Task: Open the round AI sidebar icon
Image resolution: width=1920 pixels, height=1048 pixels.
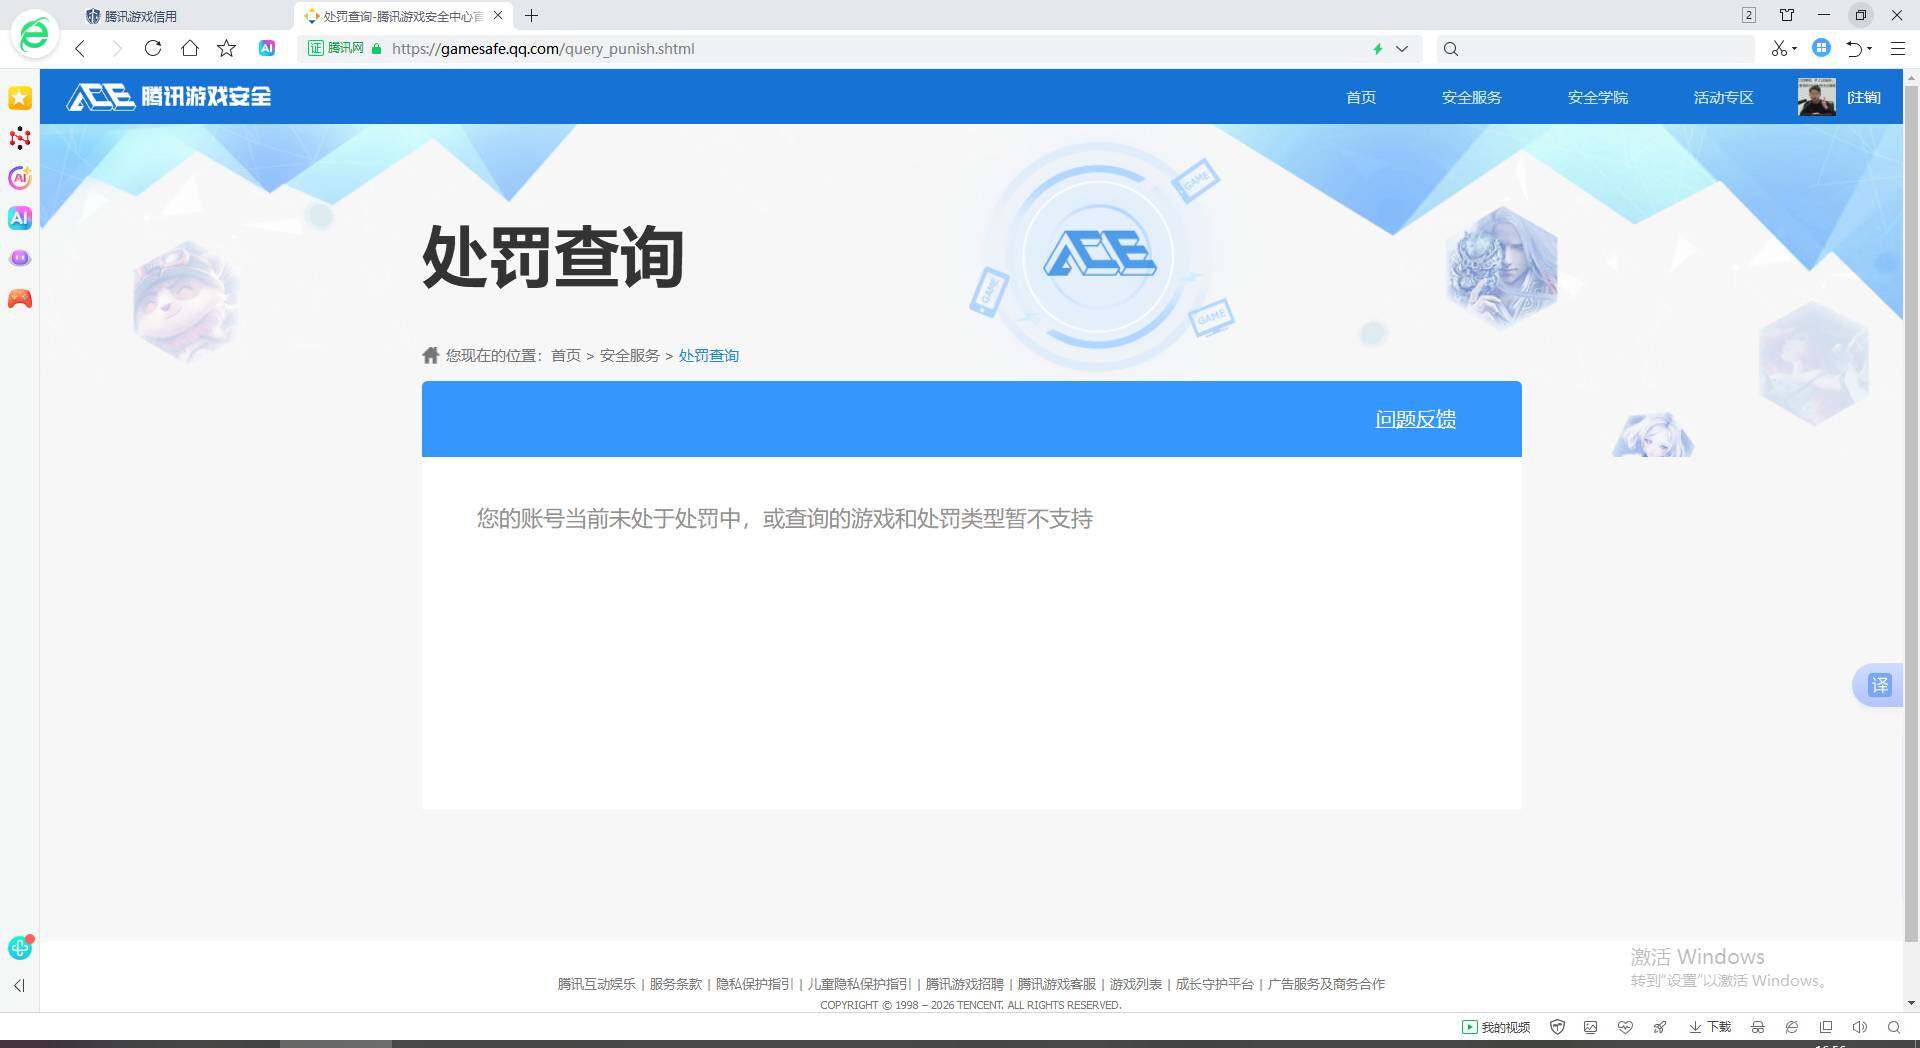Action: [20, 178]
